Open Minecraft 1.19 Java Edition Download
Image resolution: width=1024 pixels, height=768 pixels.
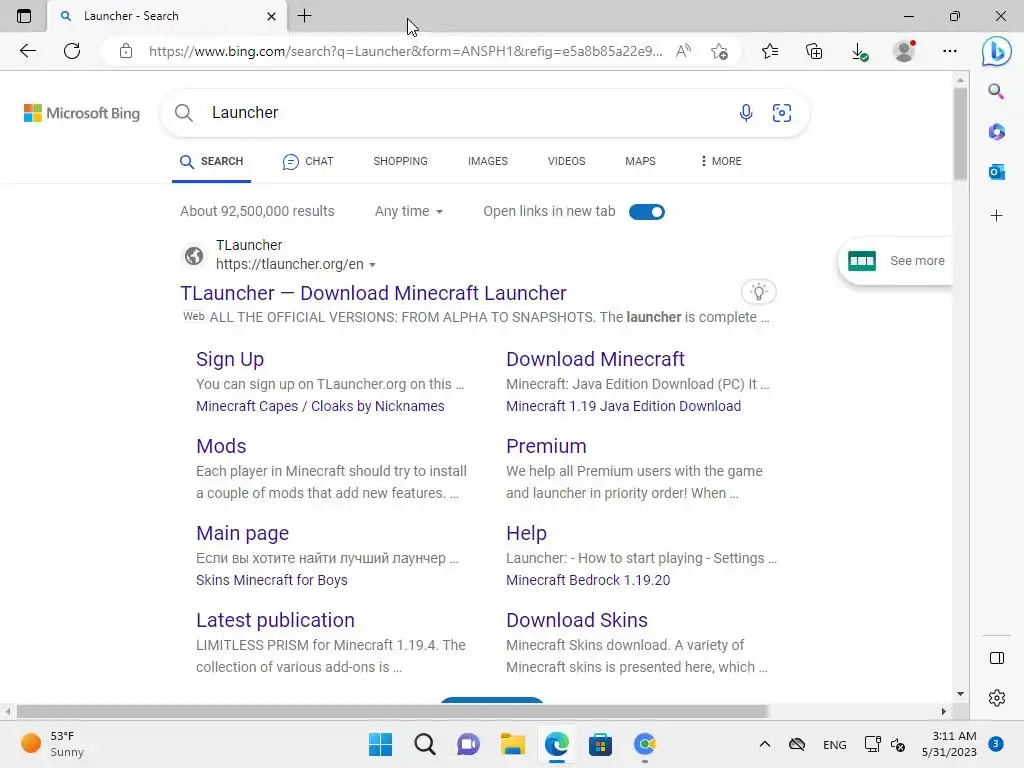click(x=623, y=406)
